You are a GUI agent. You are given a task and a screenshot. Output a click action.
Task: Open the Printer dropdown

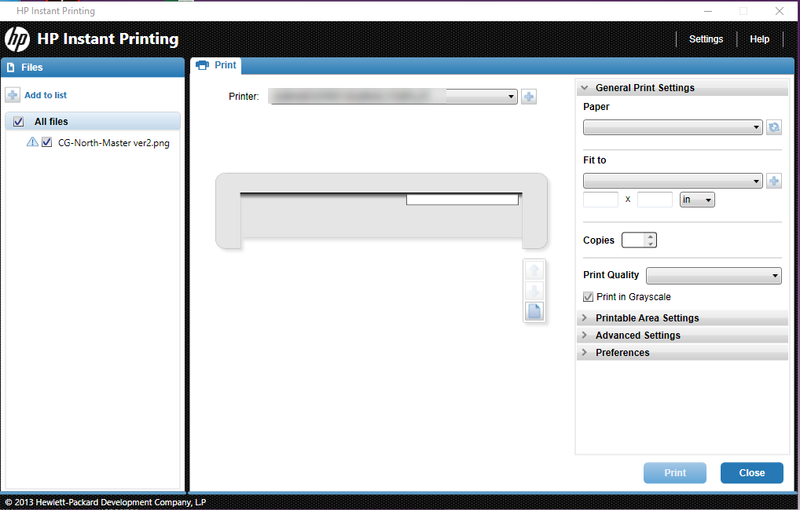tap(393, 96)
